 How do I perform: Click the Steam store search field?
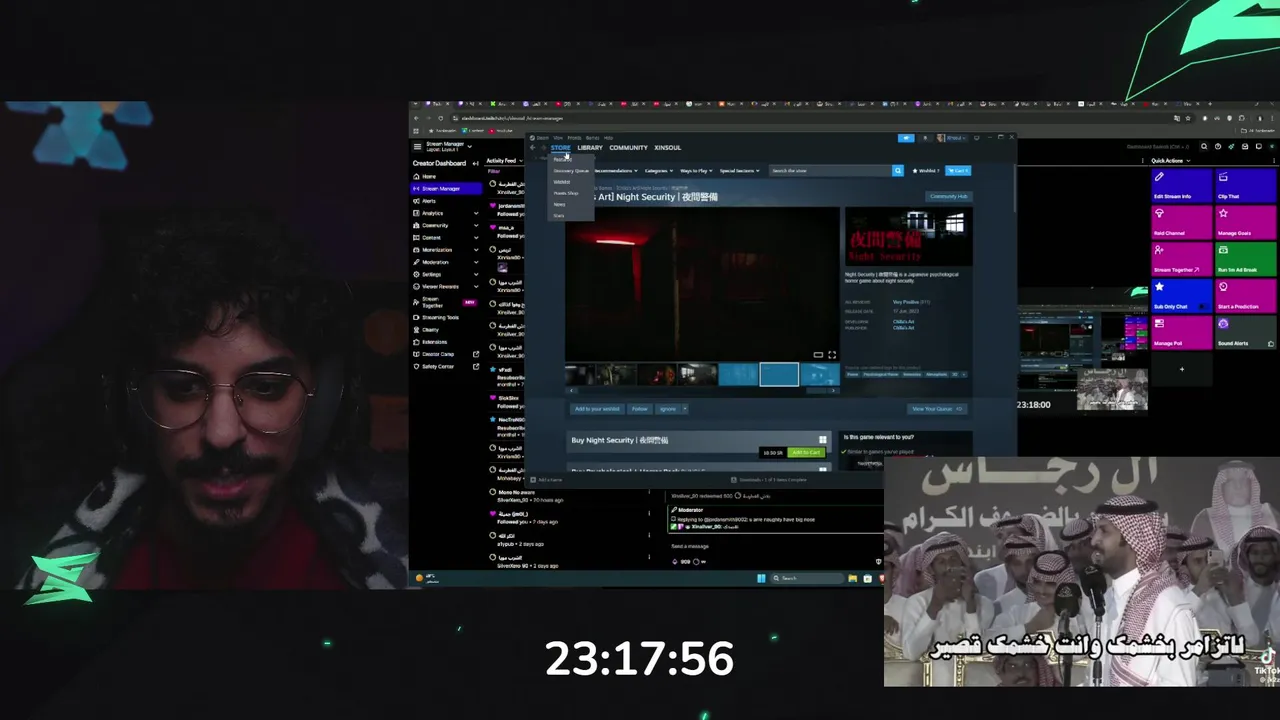click(830, 171)
